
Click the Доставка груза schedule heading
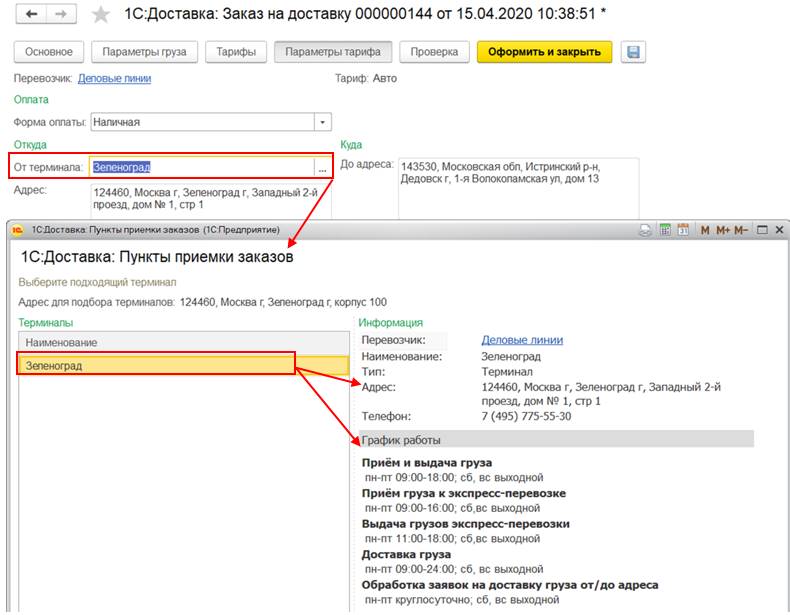pos(406,555)
